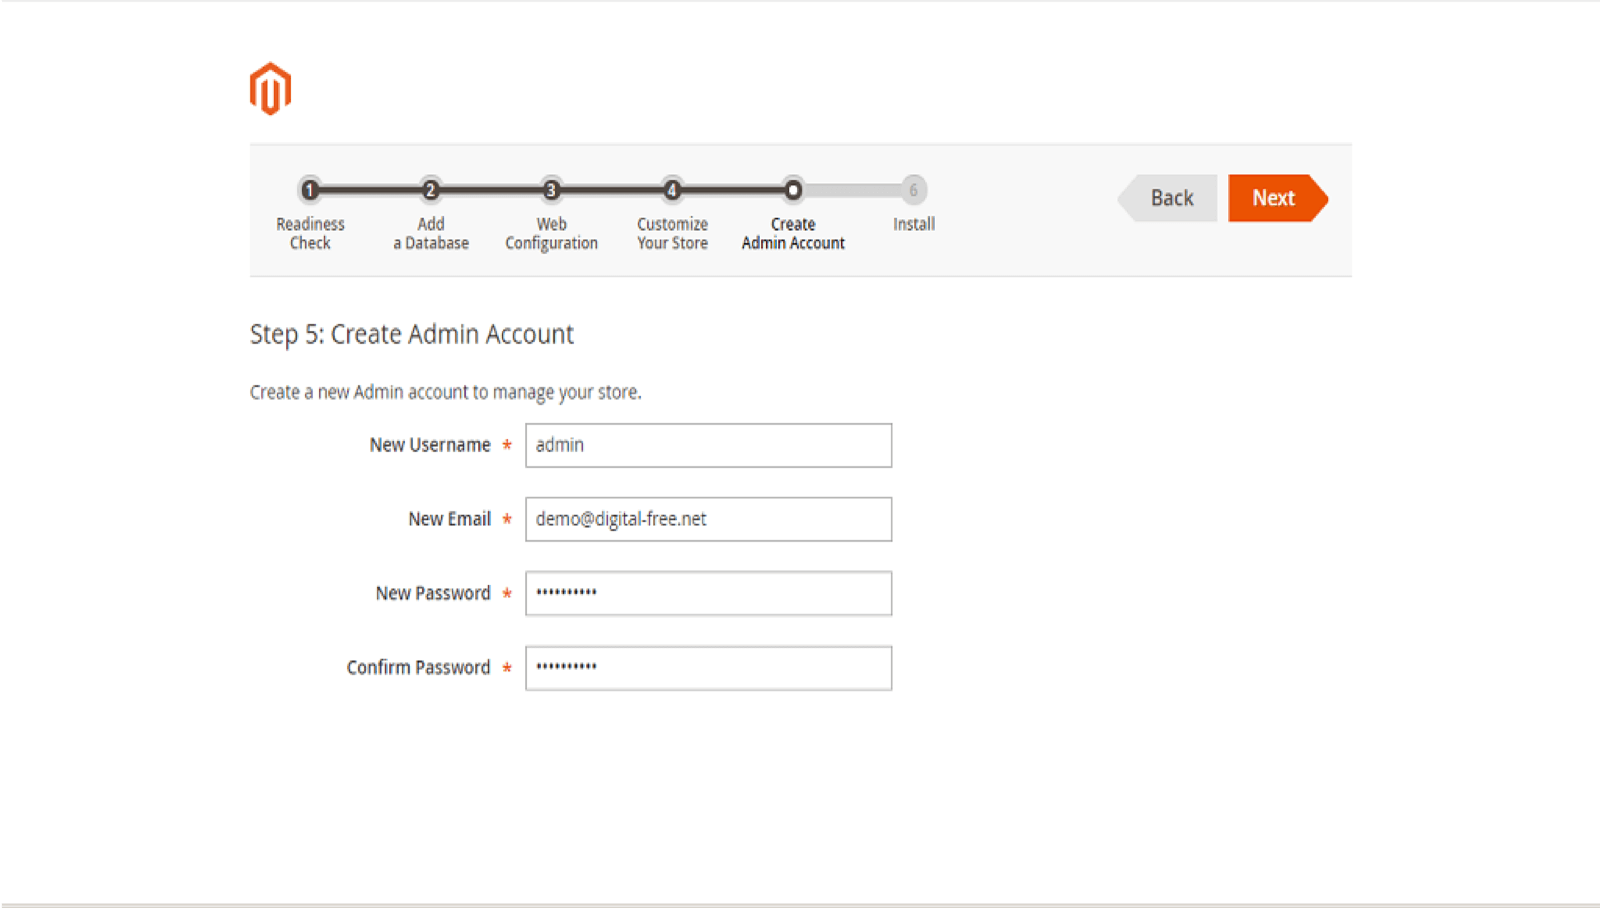The width and height of the screenshot is (1600, 908).
Task: Click the step 2 circle marker
Action: (431, 190)
